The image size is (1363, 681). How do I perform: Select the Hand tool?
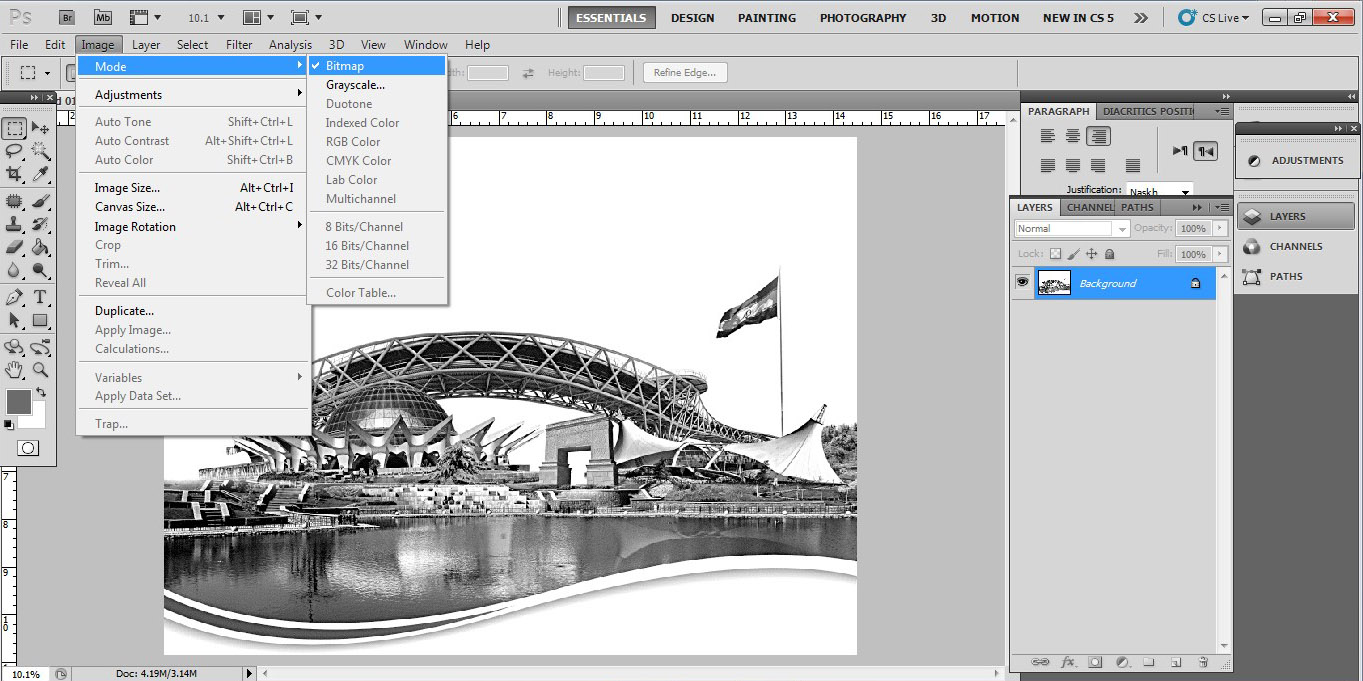[14, 369]
